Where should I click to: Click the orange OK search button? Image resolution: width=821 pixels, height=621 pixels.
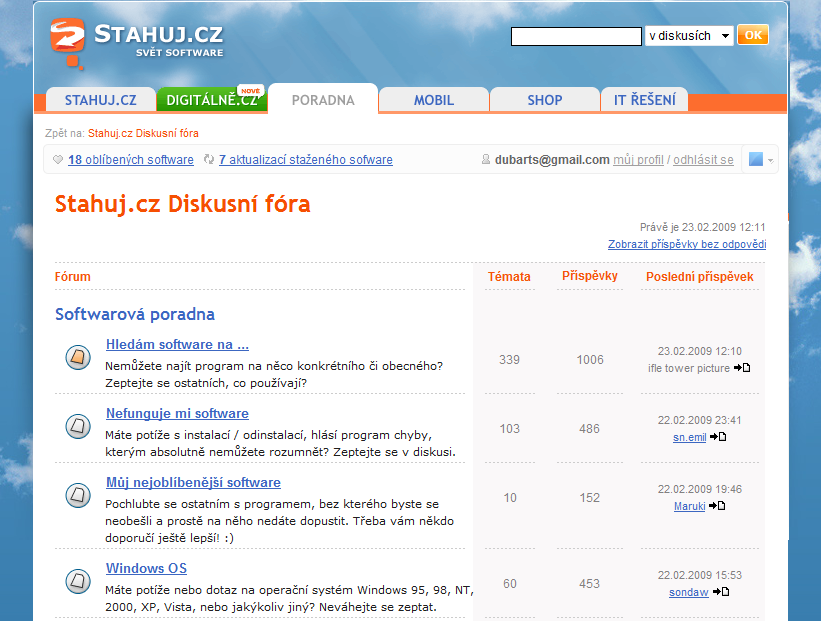(753, 35)
